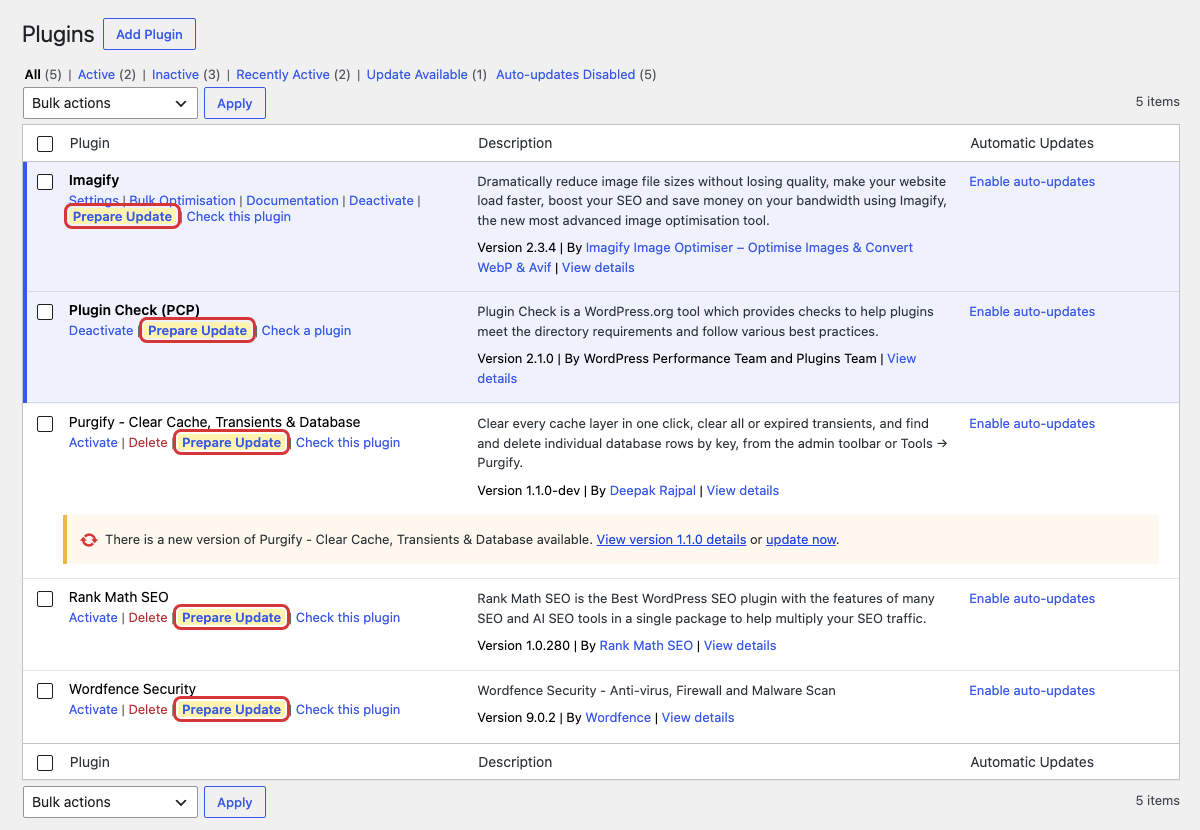Click the update icon in Purgify notice
This screenshot has height=830, width=1200.
pyautogui.click(x=89, y=540)
